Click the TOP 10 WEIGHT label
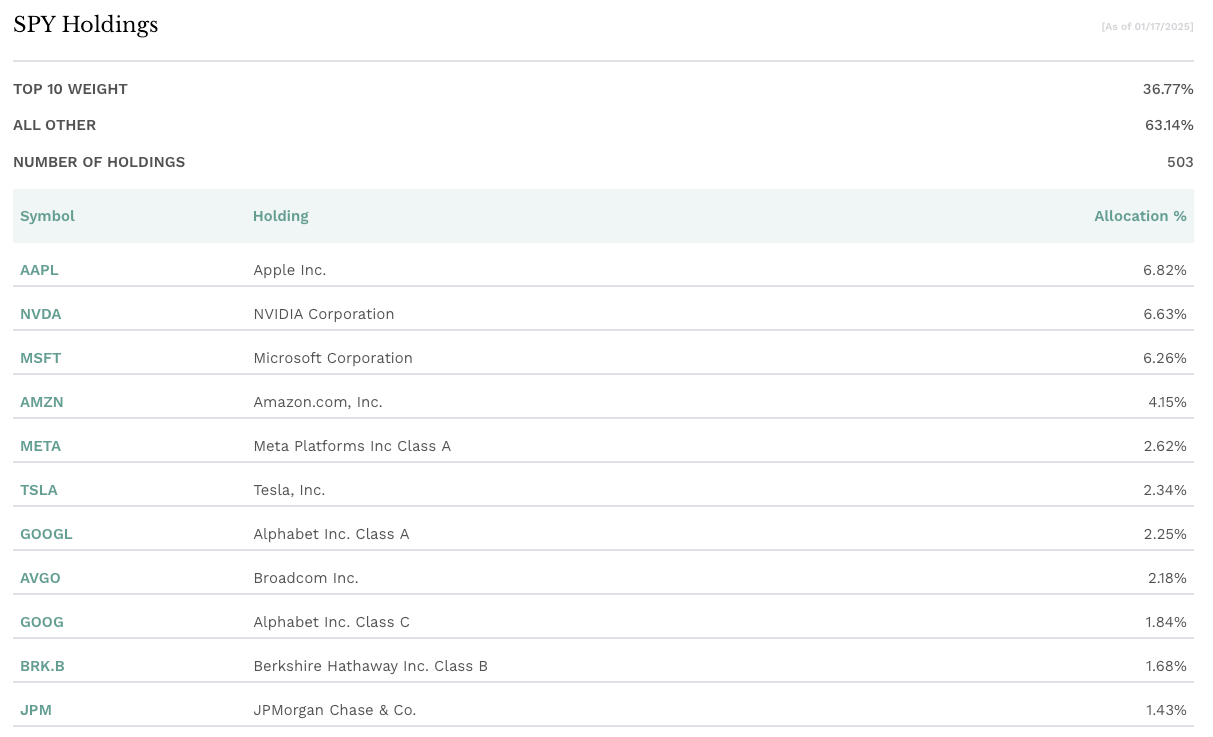Image resolution: width=1213 pixels, height=737 pixels. (x=70, y=89)
